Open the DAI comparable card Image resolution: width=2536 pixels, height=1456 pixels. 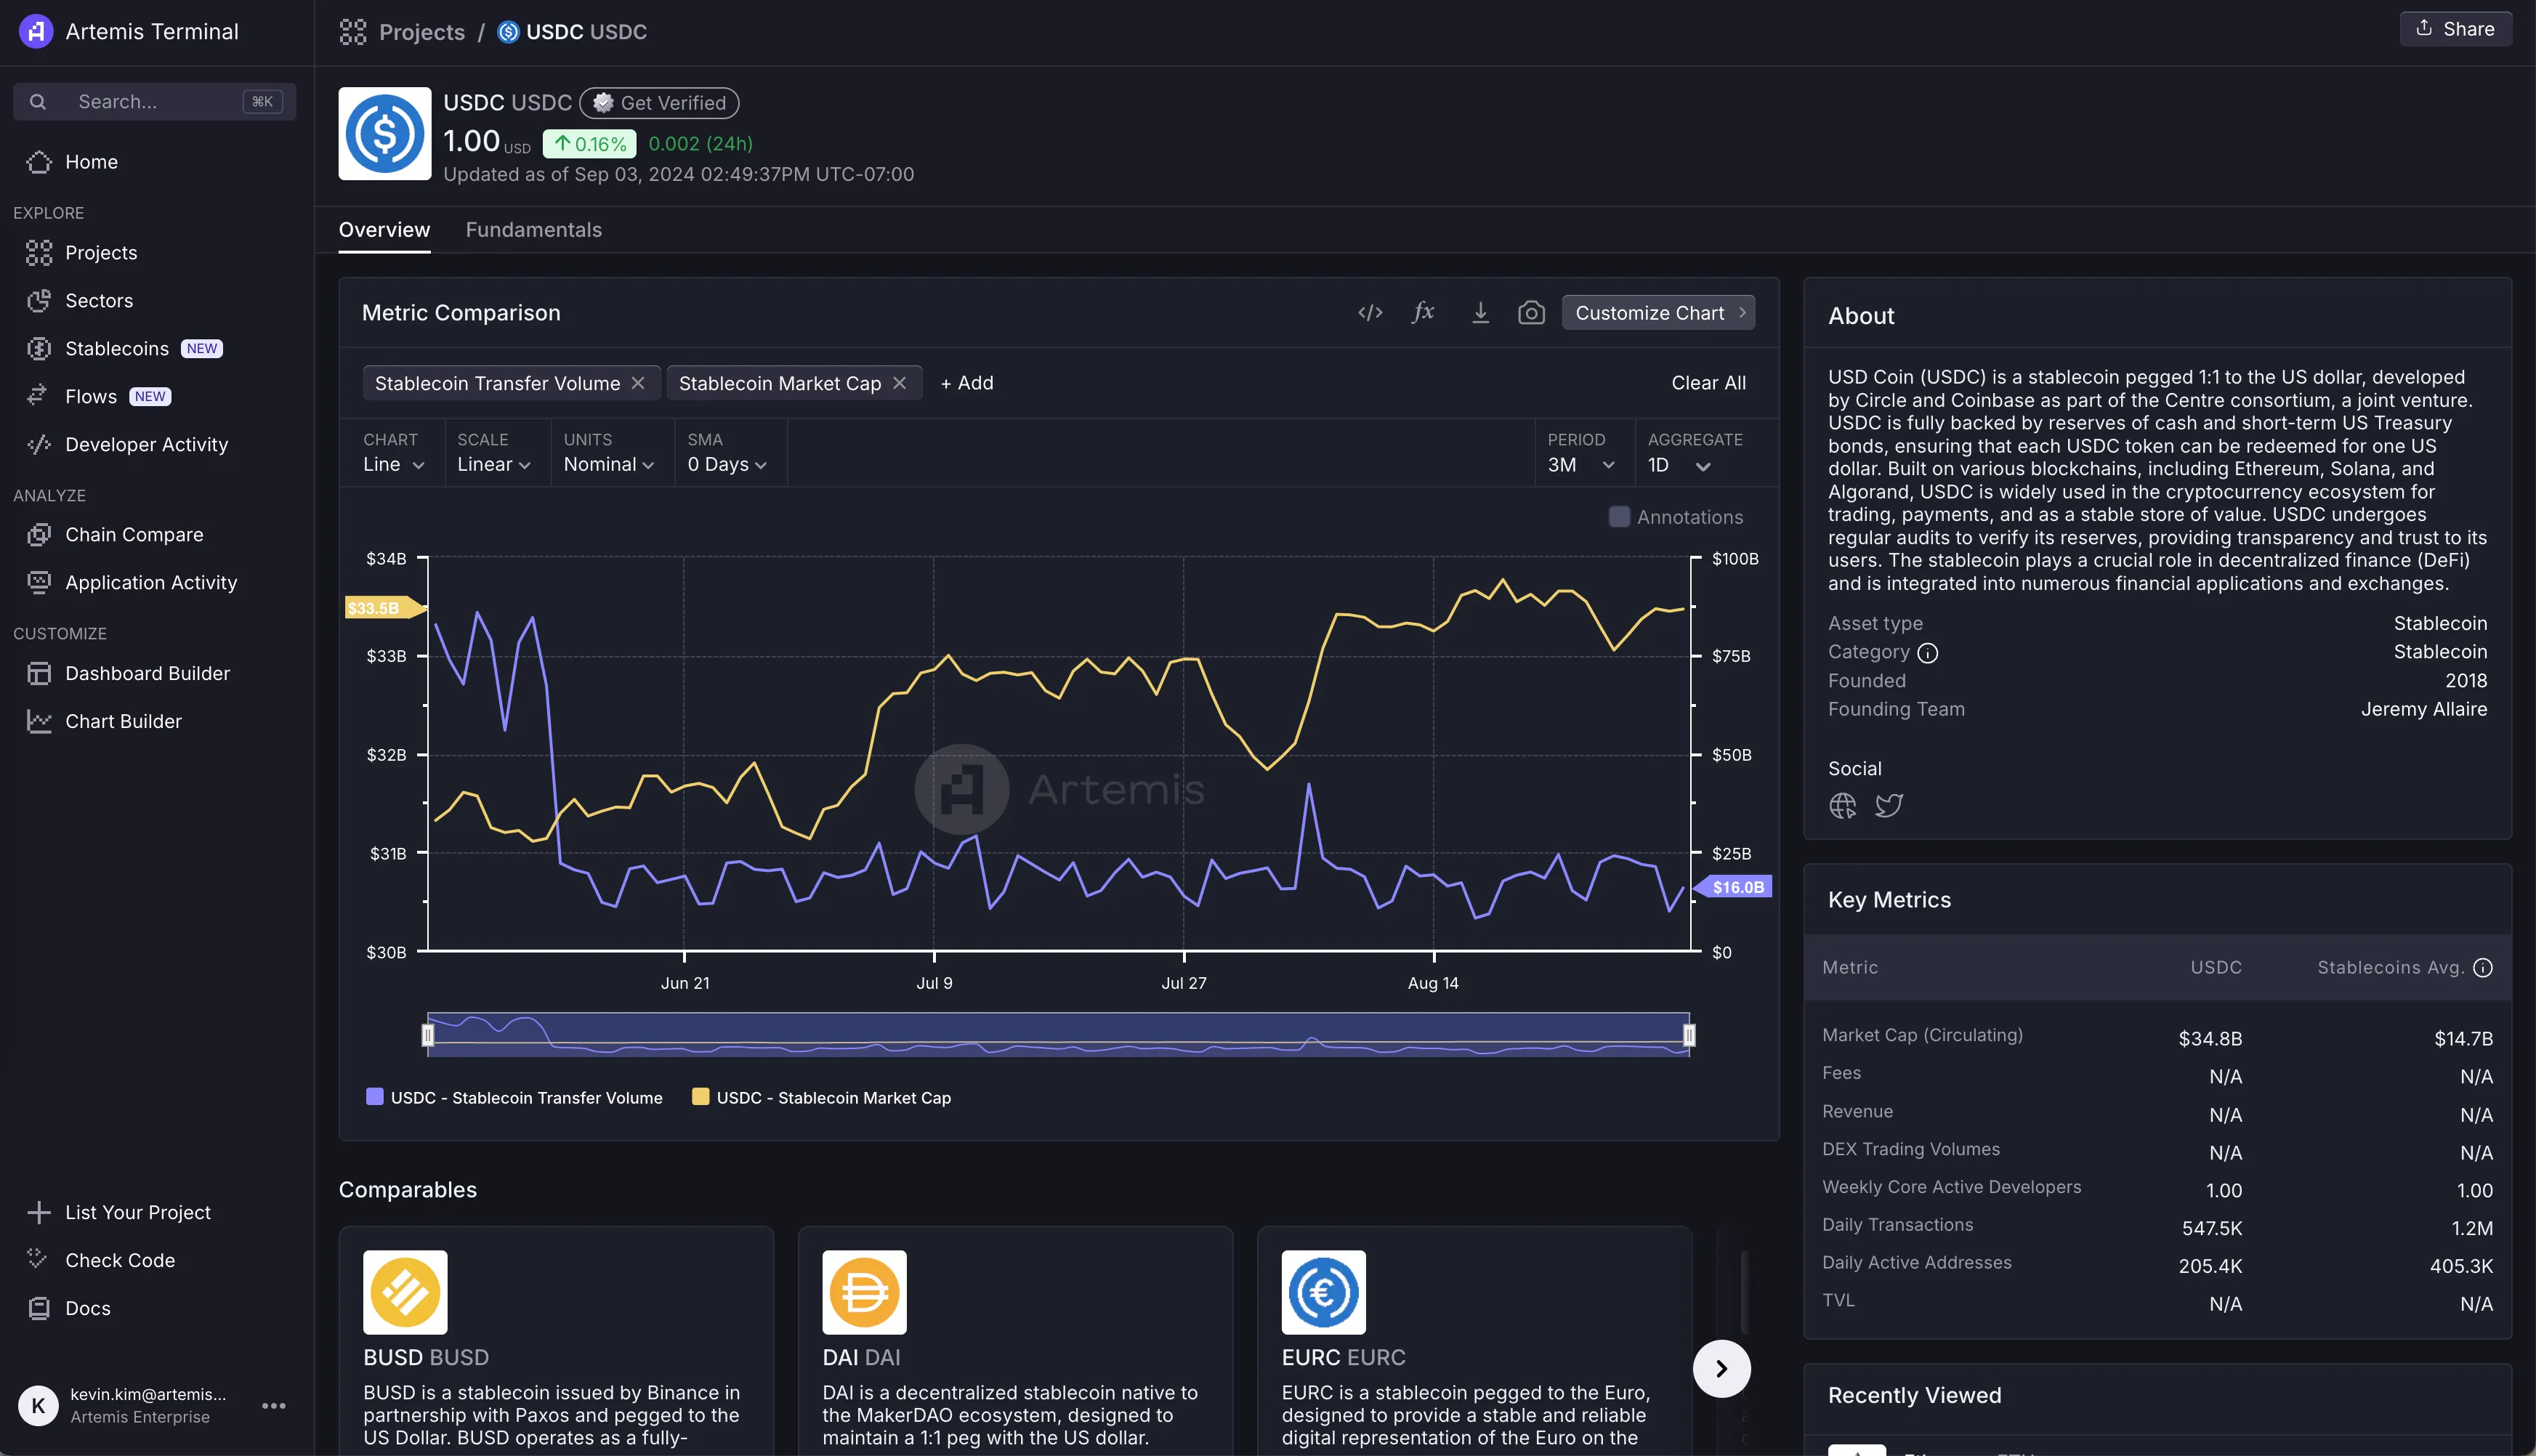point(1015,1341)
